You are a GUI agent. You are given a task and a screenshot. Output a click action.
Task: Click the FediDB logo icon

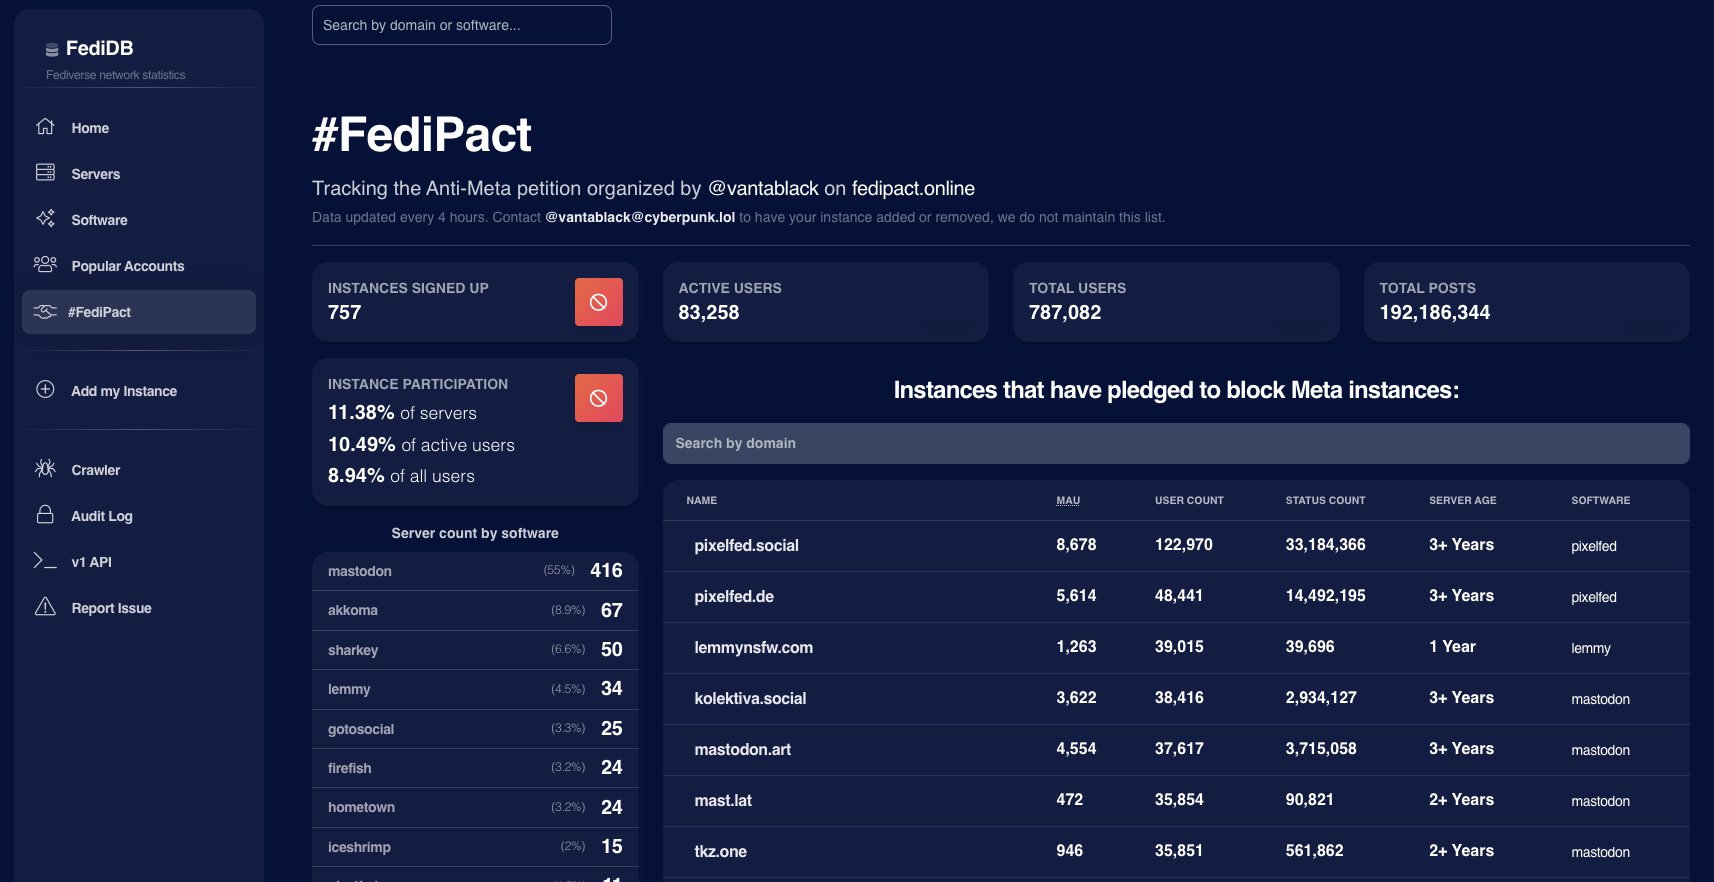52,50
